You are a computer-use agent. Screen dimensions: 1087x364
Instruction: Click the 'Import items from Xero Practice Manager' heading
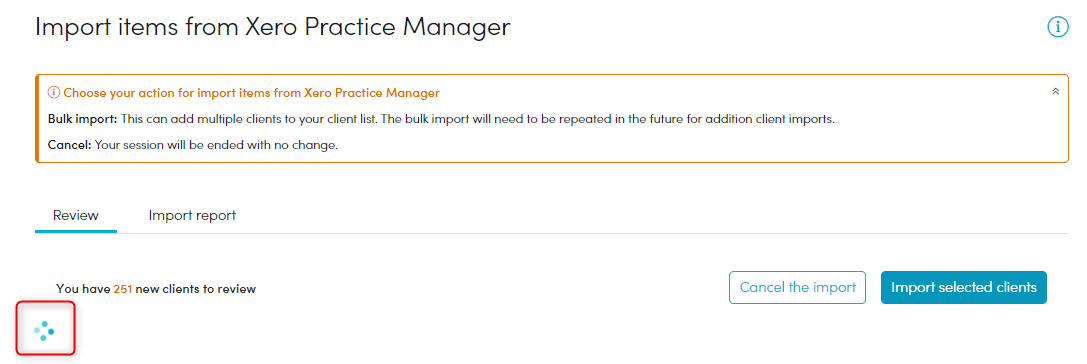pyautogui.click(x=272, y=27)
